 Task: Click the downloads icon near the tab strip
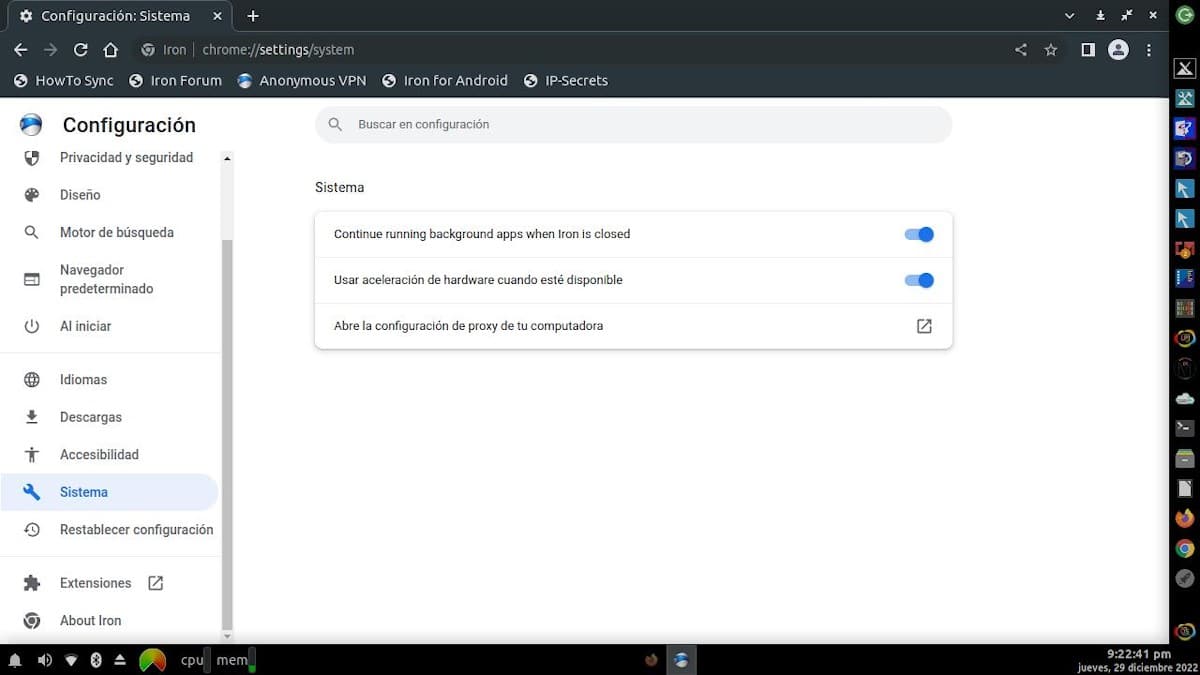1102,15
